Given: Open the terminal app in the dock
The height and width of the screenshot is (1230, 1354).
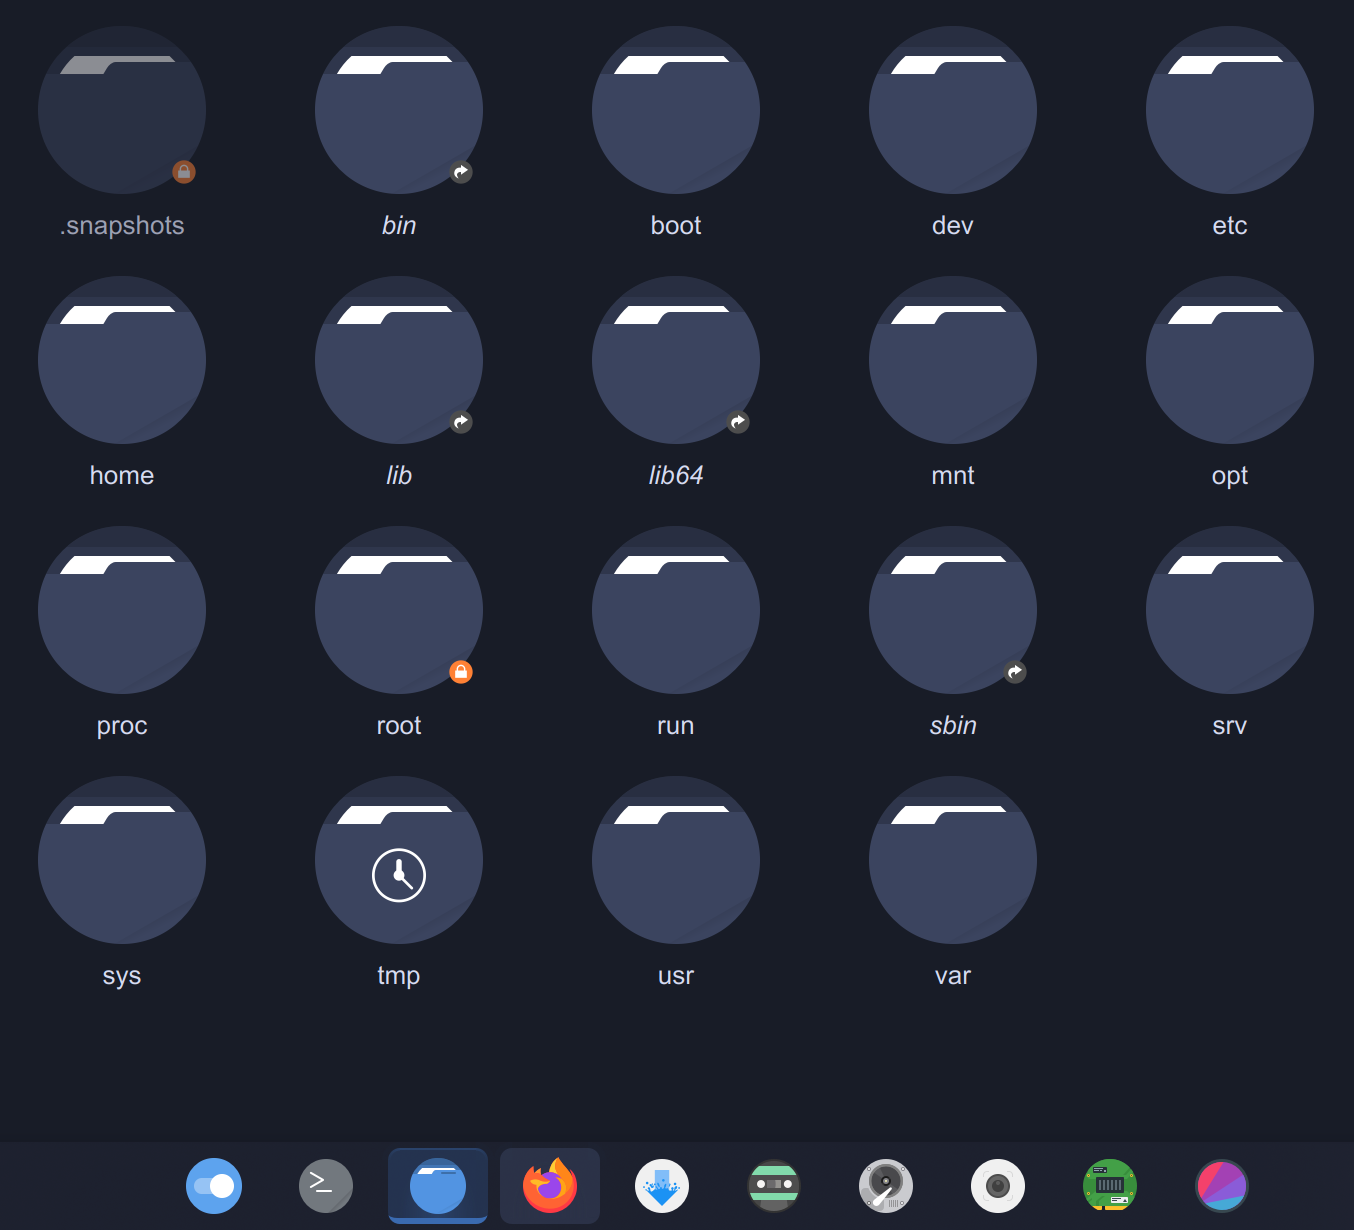Looking at the screenshot, I should 325,1186.
